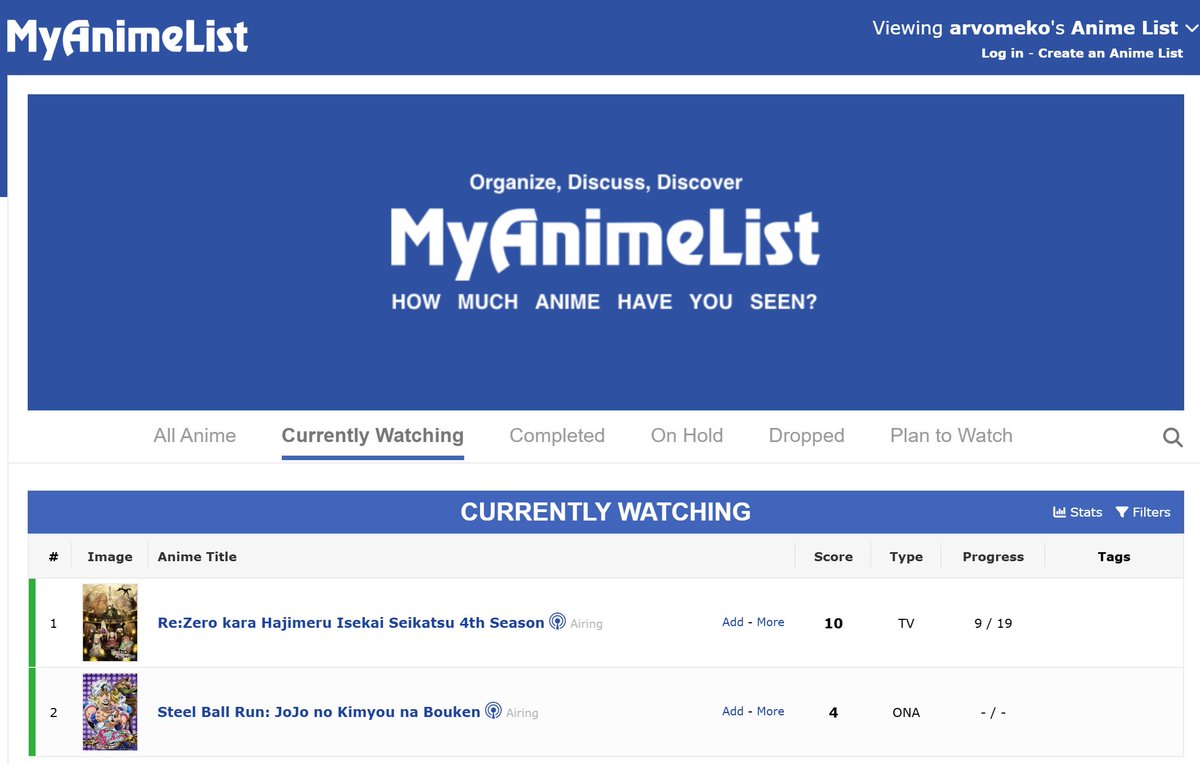Click Create an Anime List link
This screenshot has height=765, width=1200.
click(x=1110, y=53)
